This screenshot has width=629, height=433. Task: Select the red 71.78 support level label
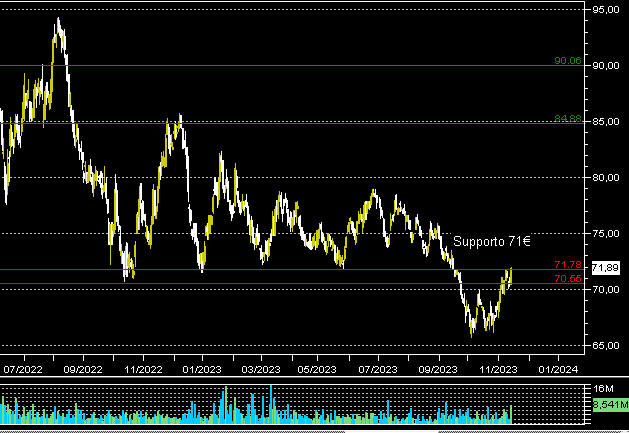point(568,264)
